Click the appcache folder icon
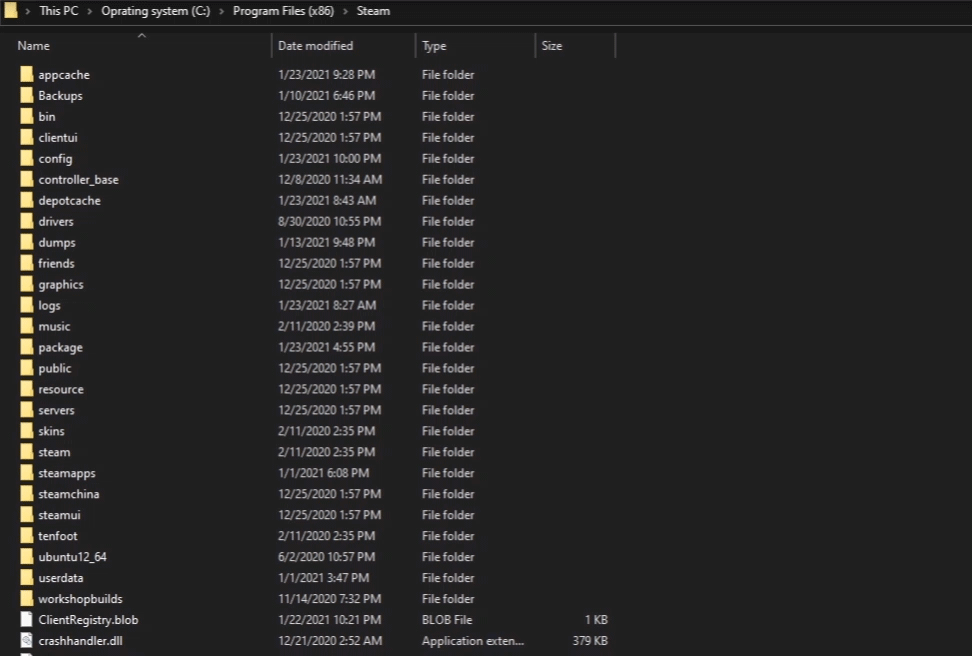The image size is (972, 656). pyautogui.click(x=26, y=75)
